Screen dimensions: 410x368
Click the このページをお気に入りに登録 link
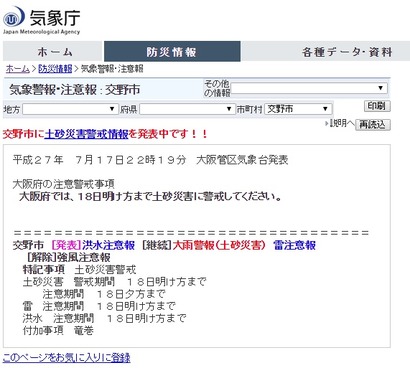coord(67,358)
